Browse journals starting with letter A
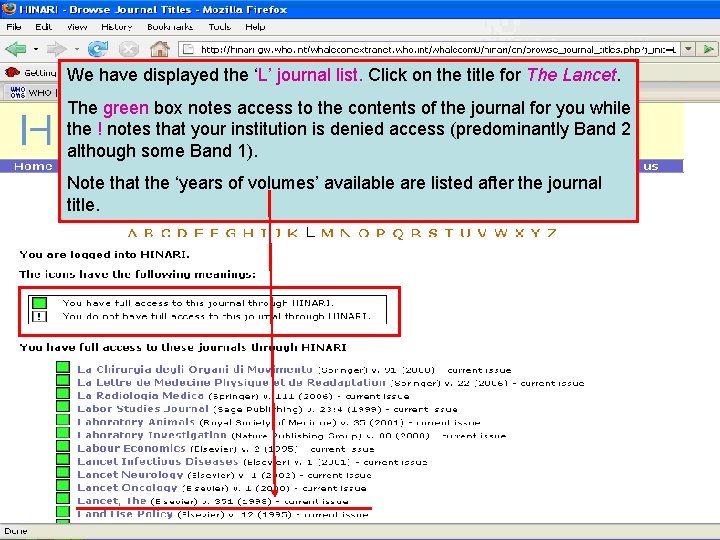 click(x=132, y=233)
